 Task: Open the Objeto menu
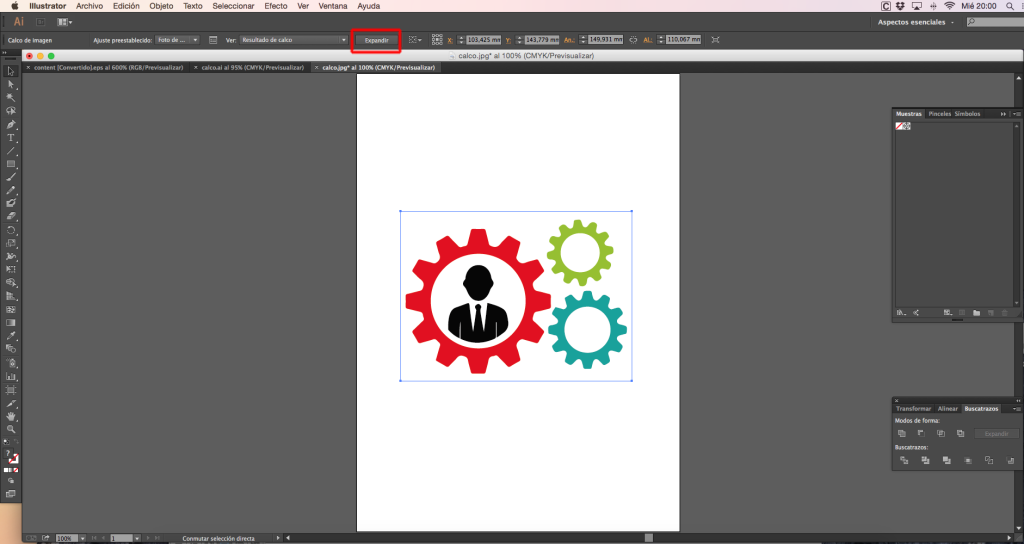pyautogui.click(x=161, y=6)
